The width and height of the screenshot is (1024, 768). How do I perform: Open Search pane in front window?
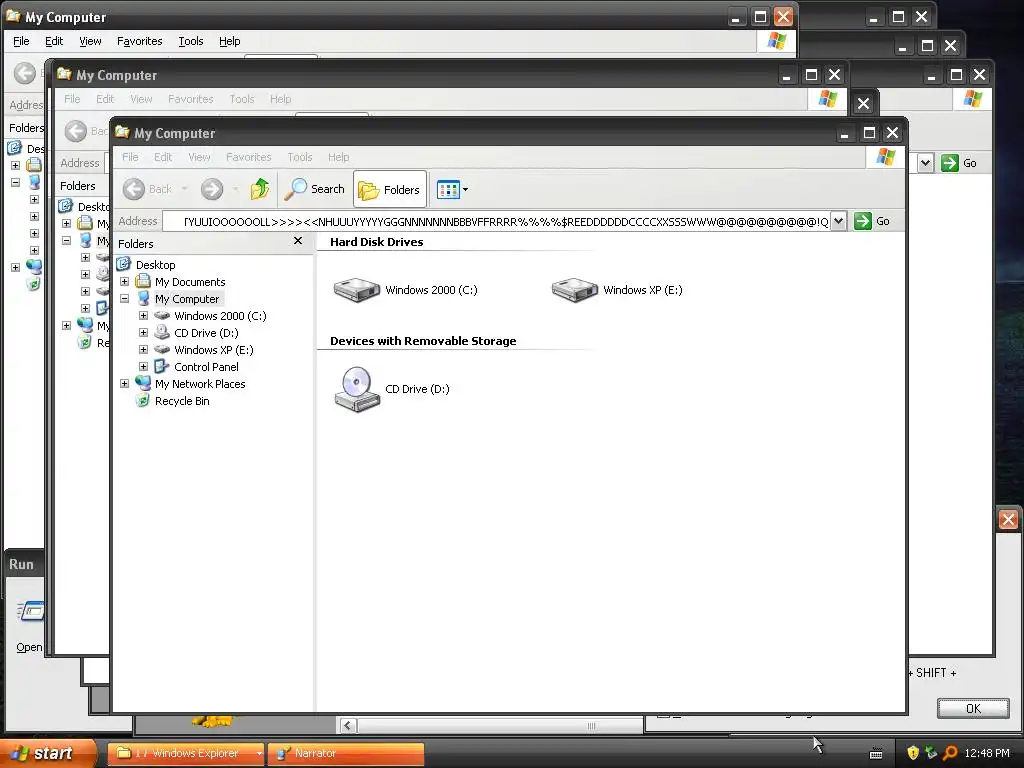coord(315,189)
